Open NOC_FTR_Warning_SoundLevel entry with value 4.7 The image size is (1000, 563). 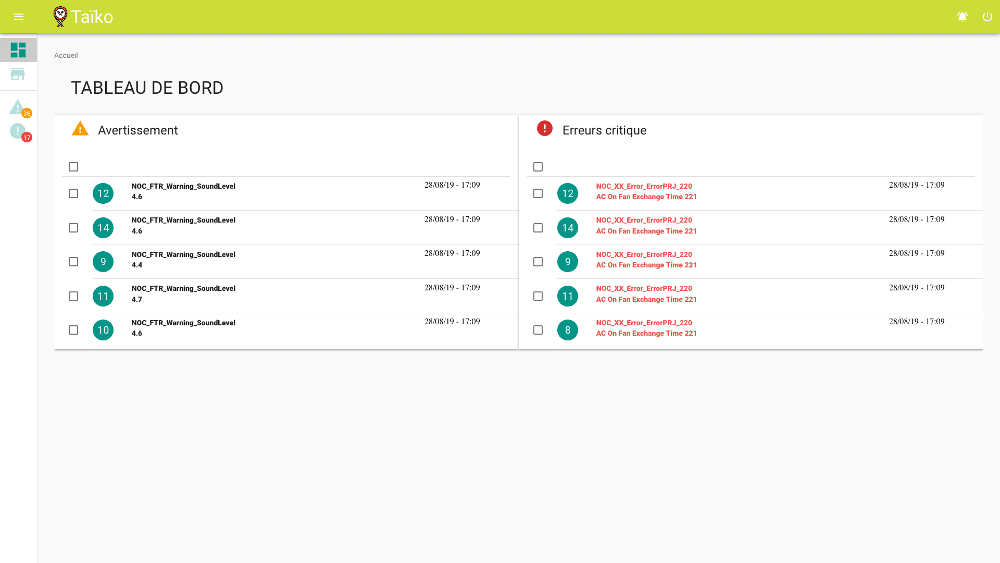(x=183, y=289)
